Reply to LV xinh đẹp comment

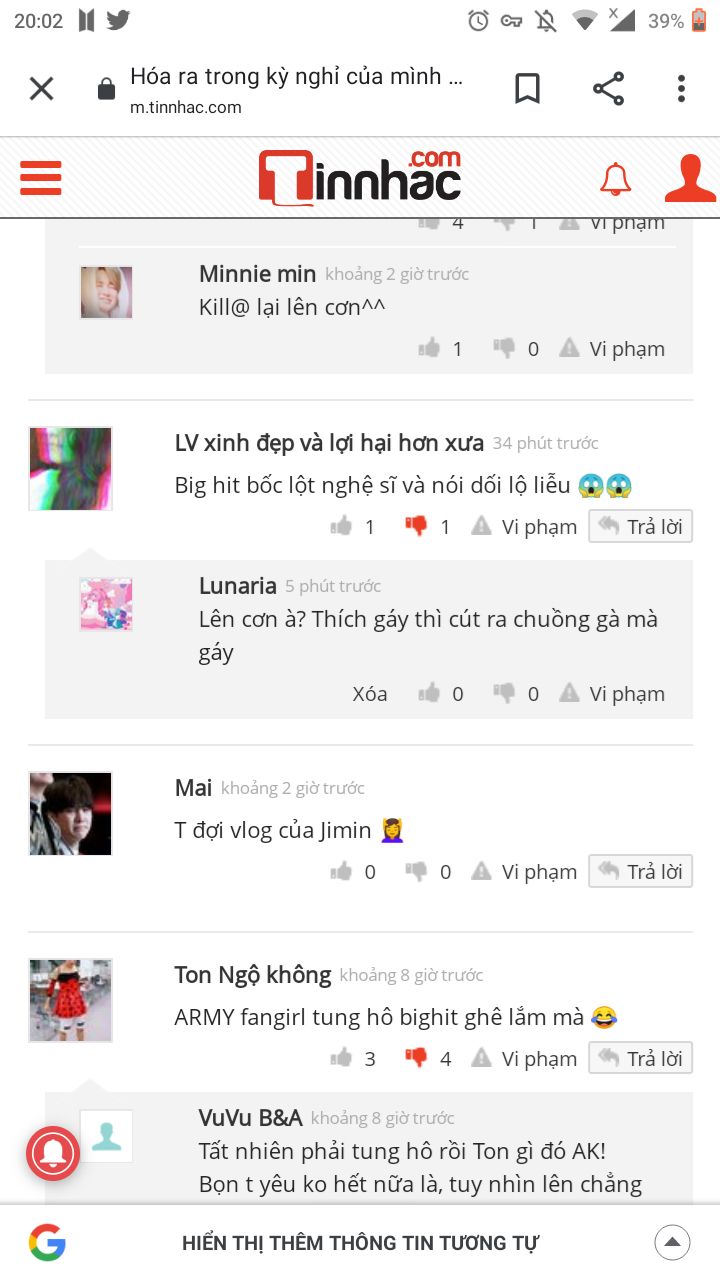pyautogui.click(x=641, y=526)
